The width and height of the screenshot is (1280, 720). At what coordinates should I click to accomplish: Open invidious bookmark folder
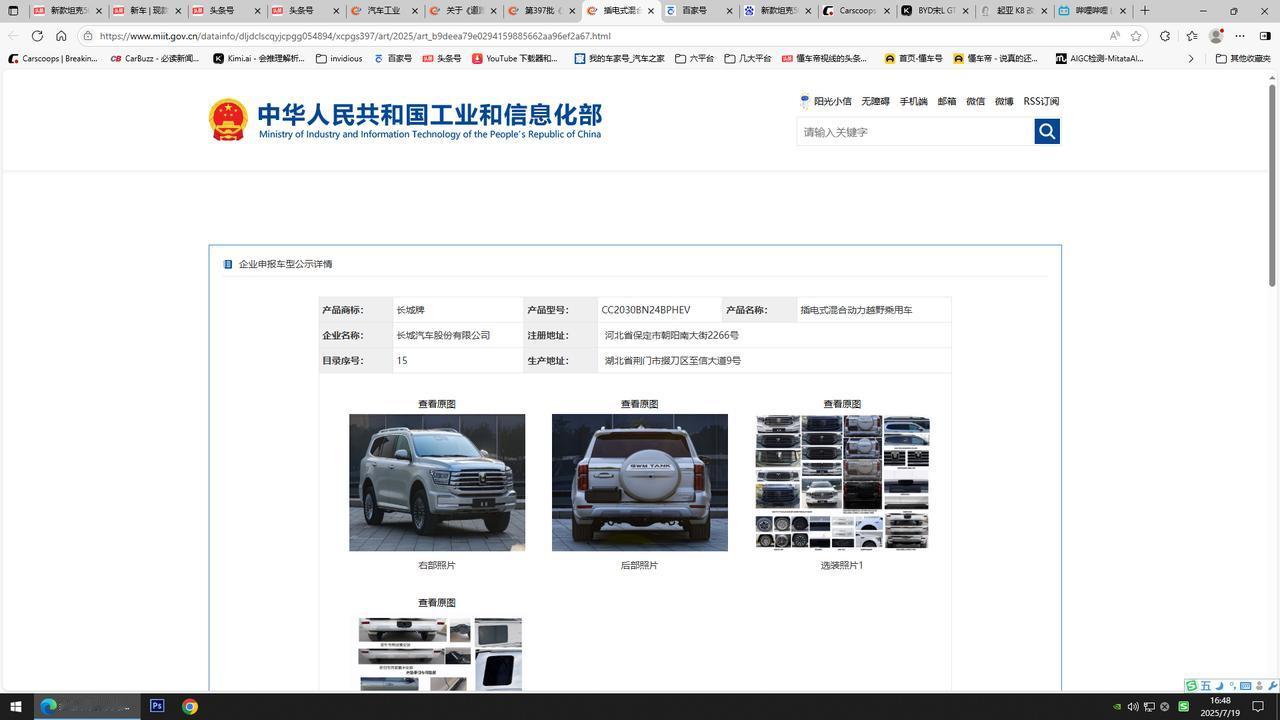click(x=339, y=58)
